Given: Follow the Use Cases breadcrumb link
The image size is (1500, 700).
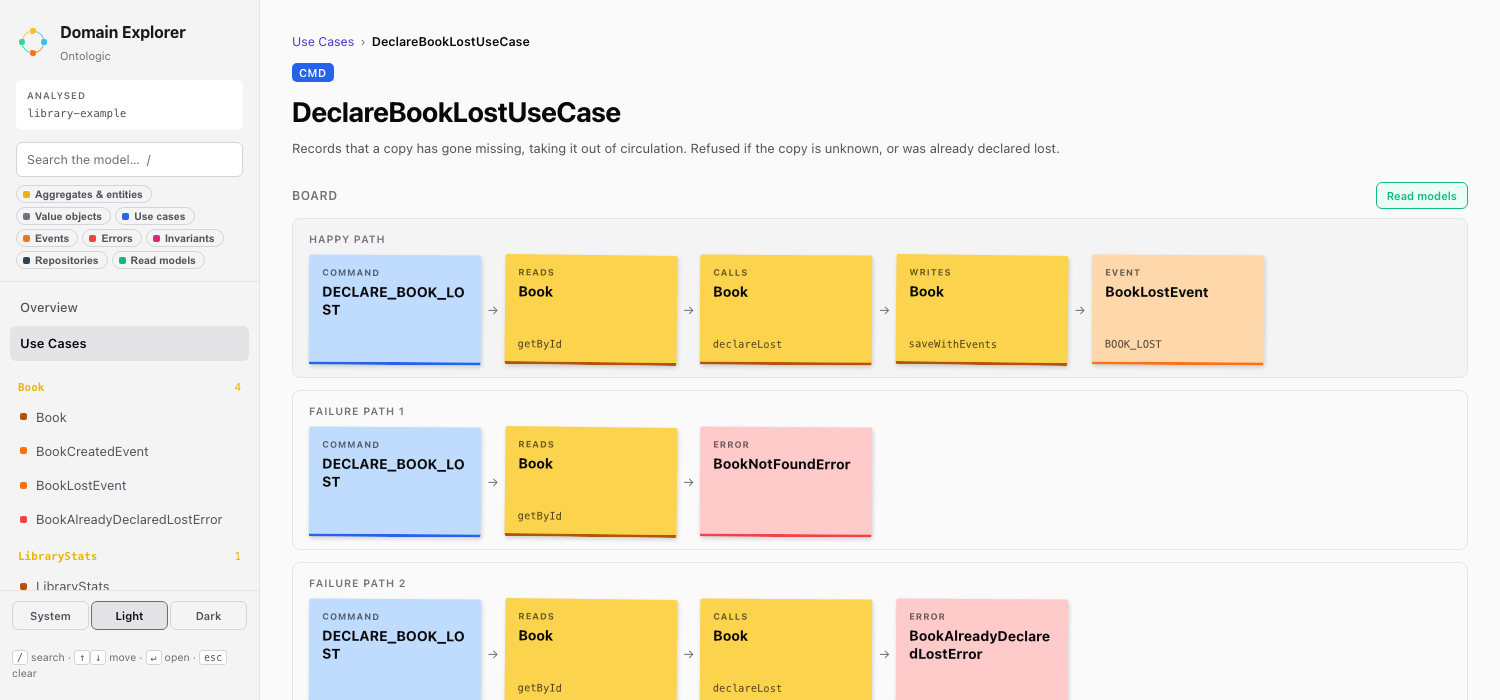Looking at the screenshot, I should tap(323, 42).
